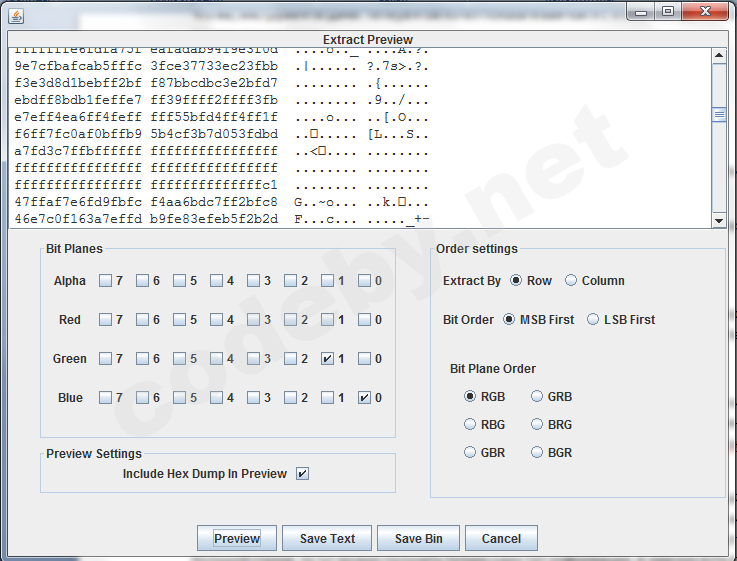Click hex value ending in ffc1
The image size is (737, 561).
pos(214,185)
